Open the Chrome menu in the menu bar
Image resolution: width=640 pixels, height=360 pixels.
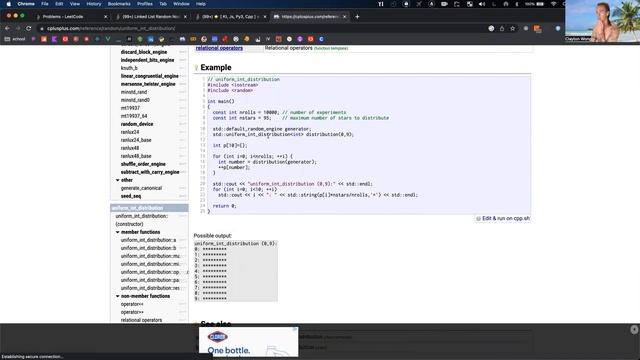pyautogui.click(x=26, y=4)
